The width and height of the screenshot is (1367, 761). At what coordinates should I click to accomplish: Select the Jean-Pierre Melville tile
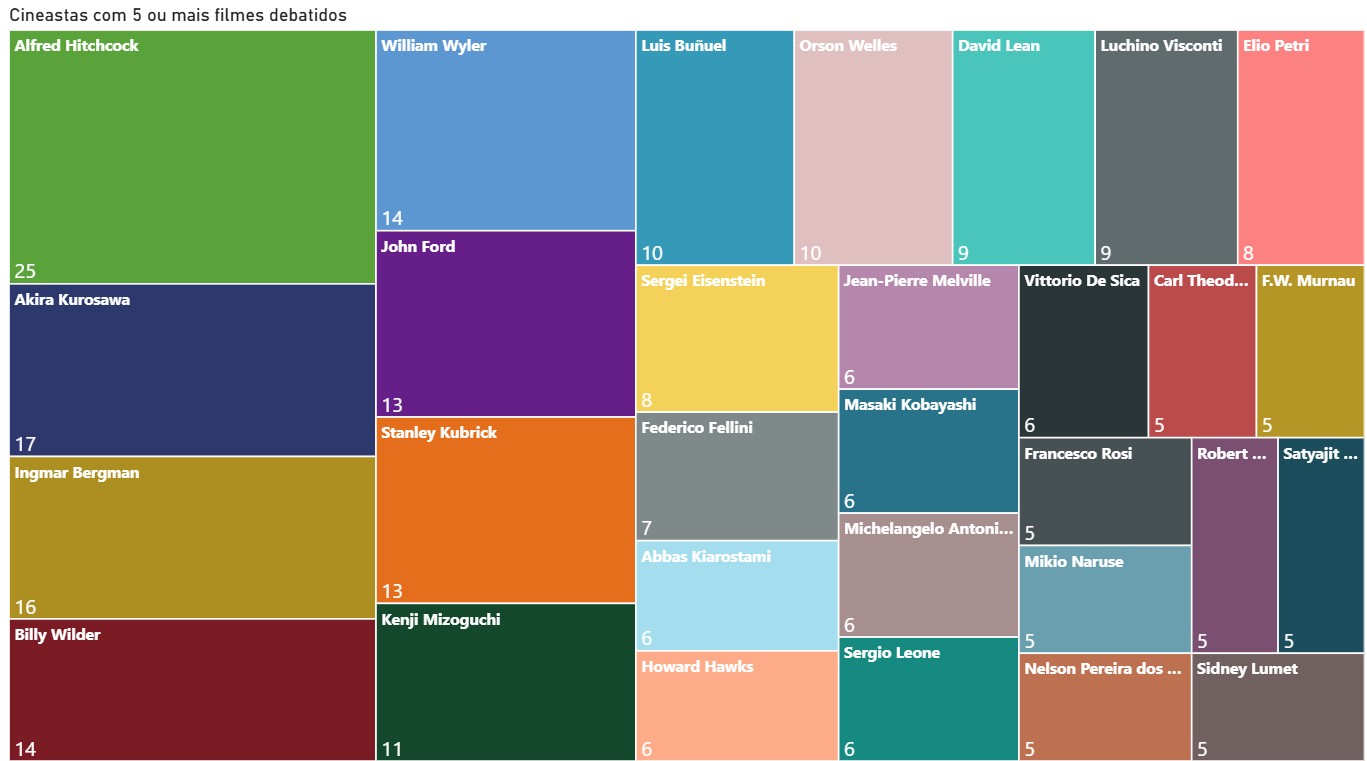tap(928, 327)
